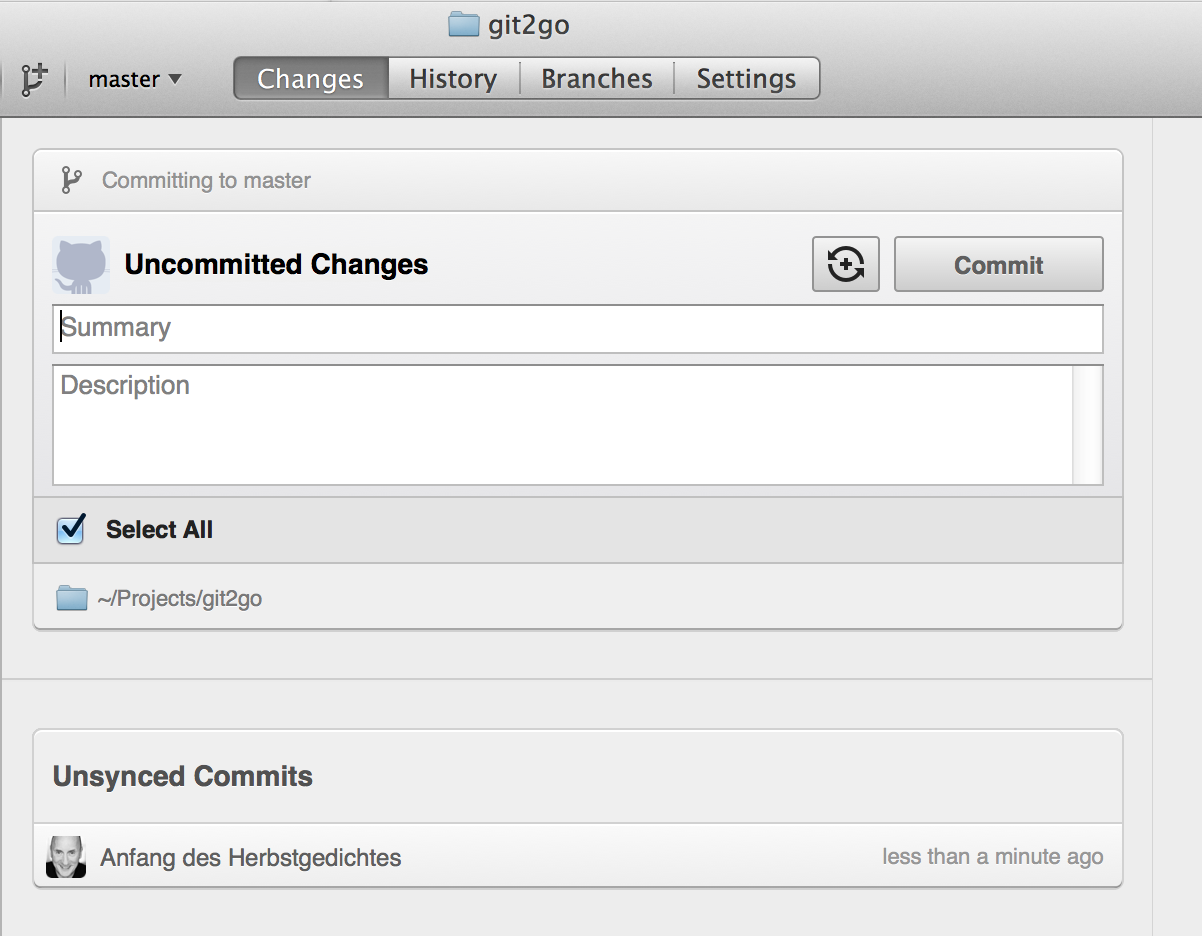This screenshot has width=1202, height=936.
Task: Focus the Summary input field
Action: (577, 328)
